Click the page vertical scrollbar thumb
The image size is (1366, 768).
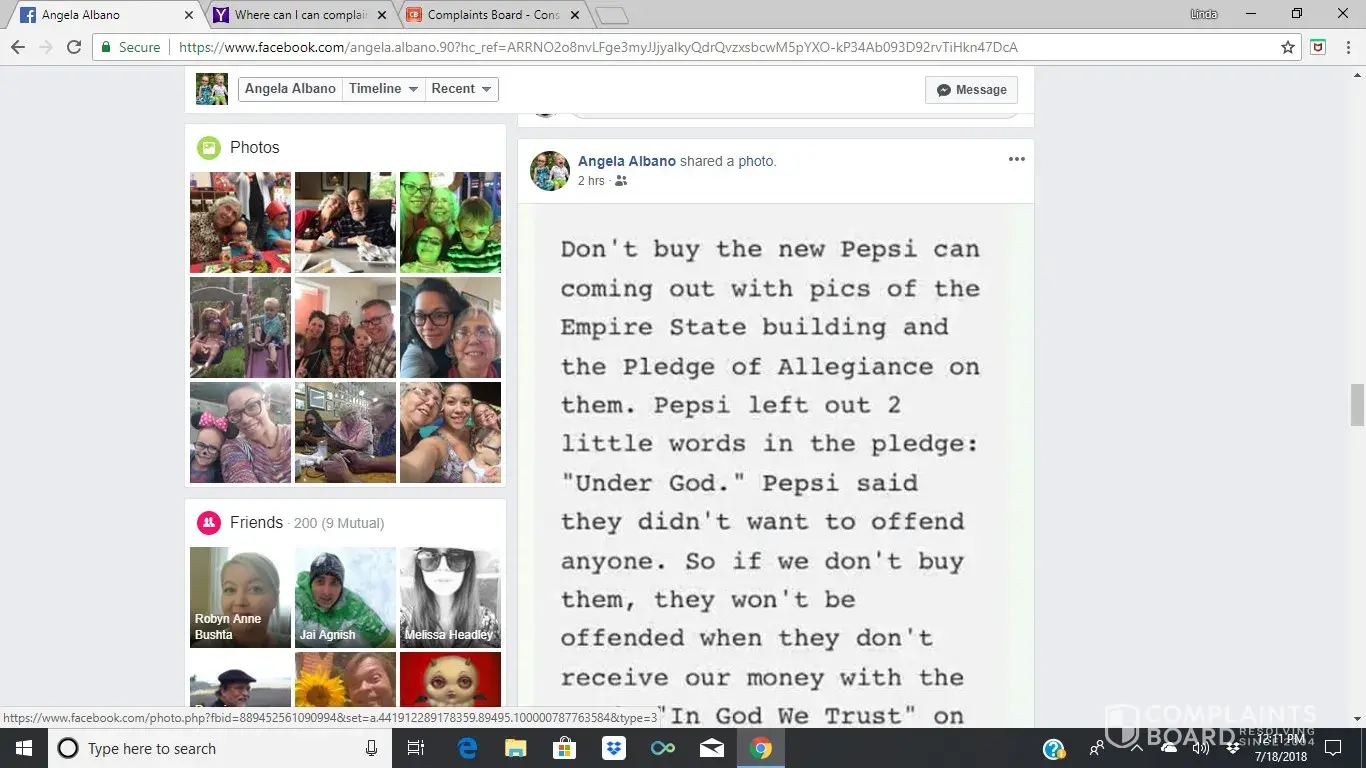(x=1357, y=404)
